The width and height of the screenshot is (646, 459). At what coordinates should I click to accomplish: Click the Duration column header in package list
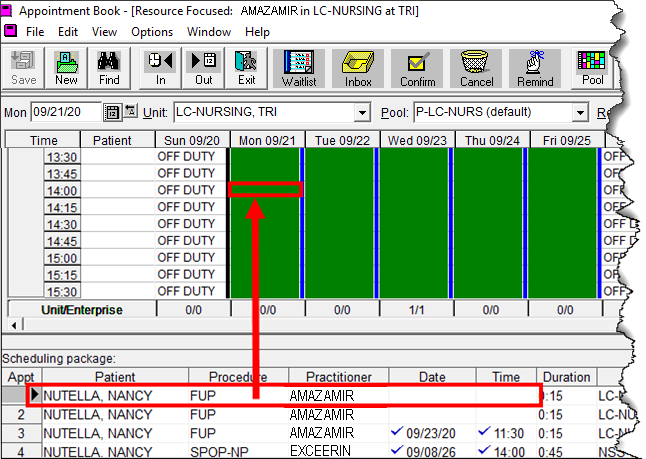566,377
